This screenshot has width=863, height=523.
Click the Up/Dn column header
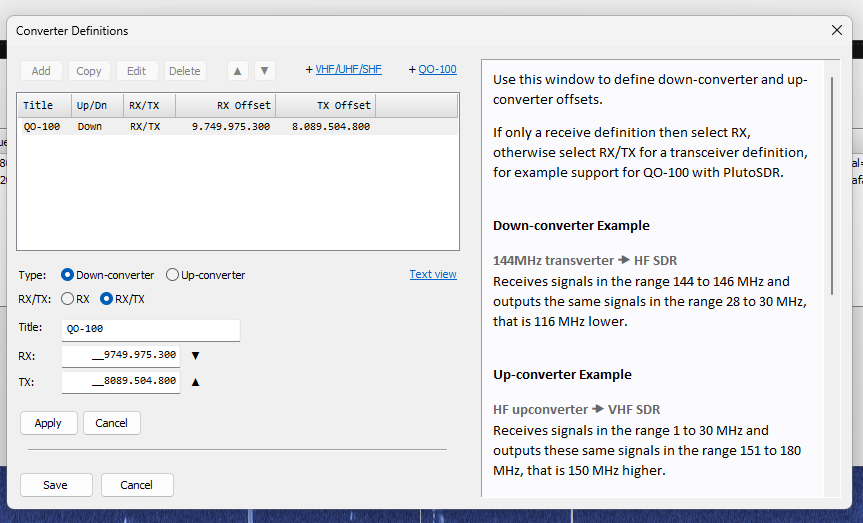click(x=97, y=105)
